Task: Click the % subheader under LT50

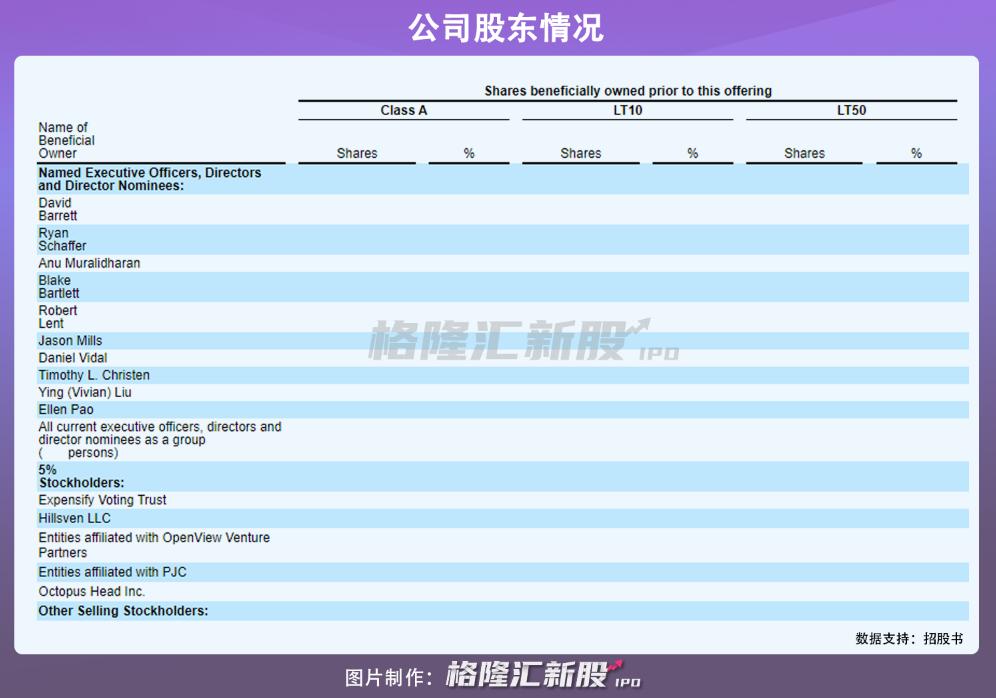Action: click(916, 153)
